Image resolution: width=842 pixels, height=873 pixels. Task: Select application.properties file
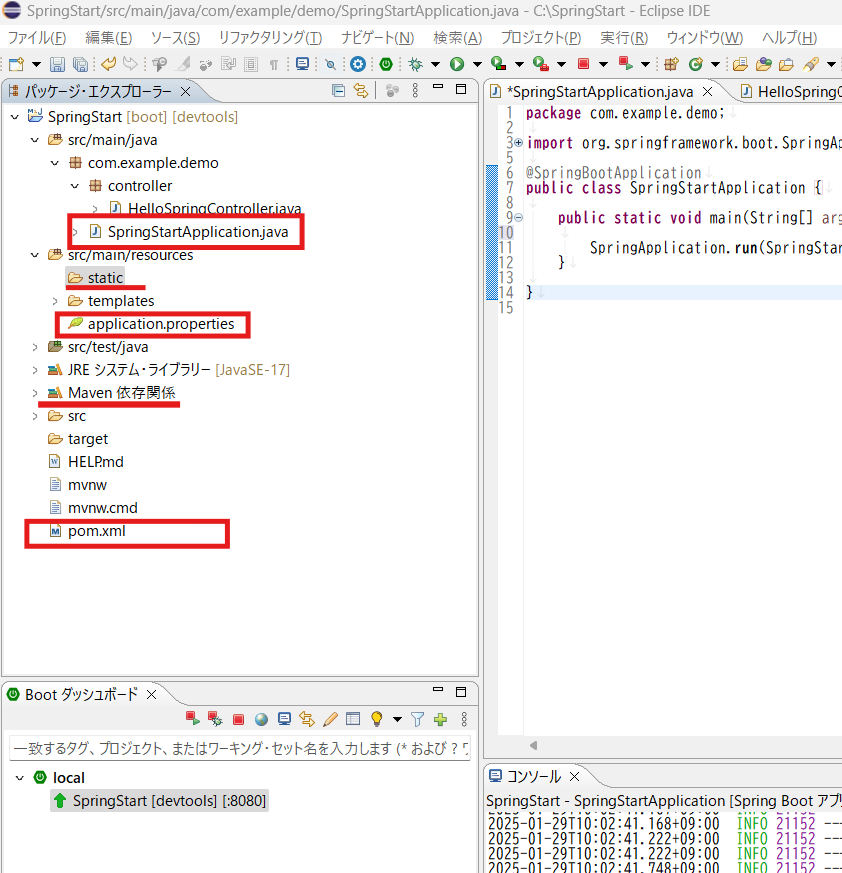(x=160, y=324)
